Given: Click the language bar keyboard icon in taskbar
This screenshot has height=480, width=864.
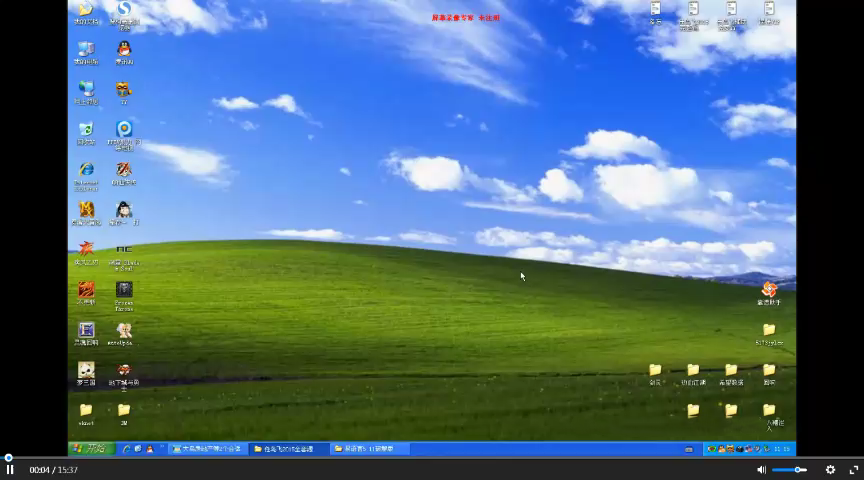Looking at the screenshot, I should [x=689, y=449].
